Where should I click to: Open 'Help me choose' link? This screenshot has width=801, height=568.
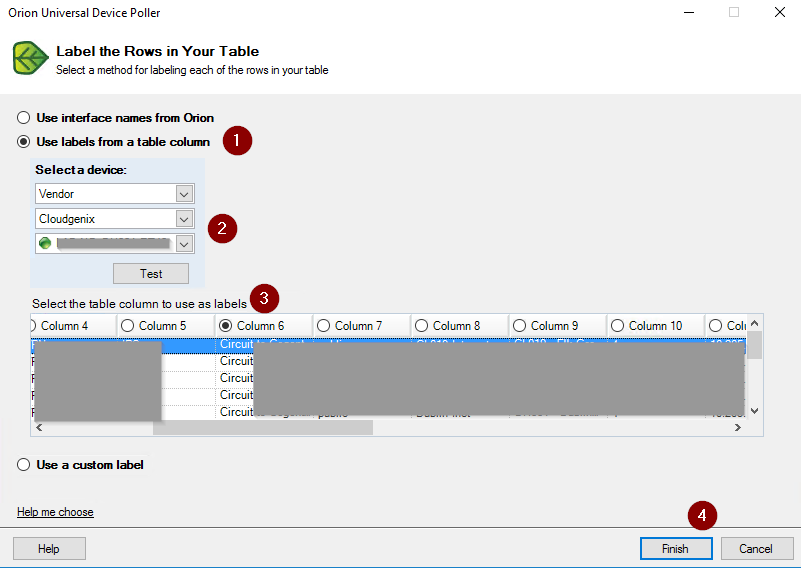pyautogui.click(x=55, y=512)
